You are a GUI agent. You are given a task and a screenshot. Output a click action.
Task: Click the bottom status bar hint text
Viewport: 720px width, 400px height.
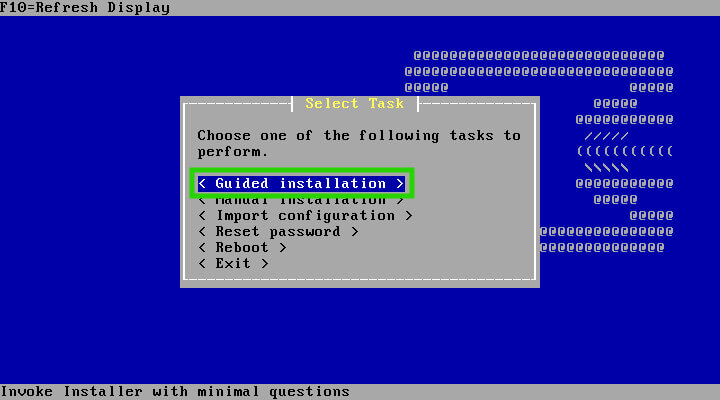click(x=175, y=392)
